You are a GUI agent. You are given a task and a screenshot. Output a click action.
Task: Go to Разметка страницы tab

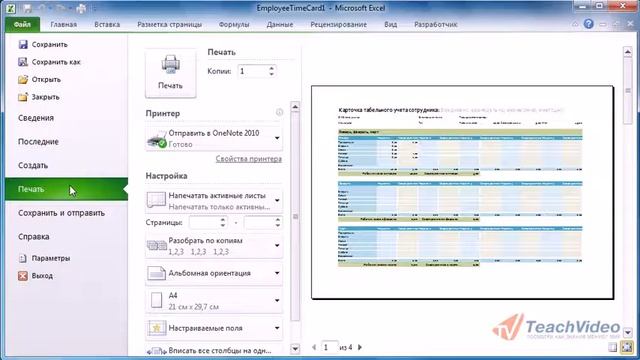tap(169, 24)
